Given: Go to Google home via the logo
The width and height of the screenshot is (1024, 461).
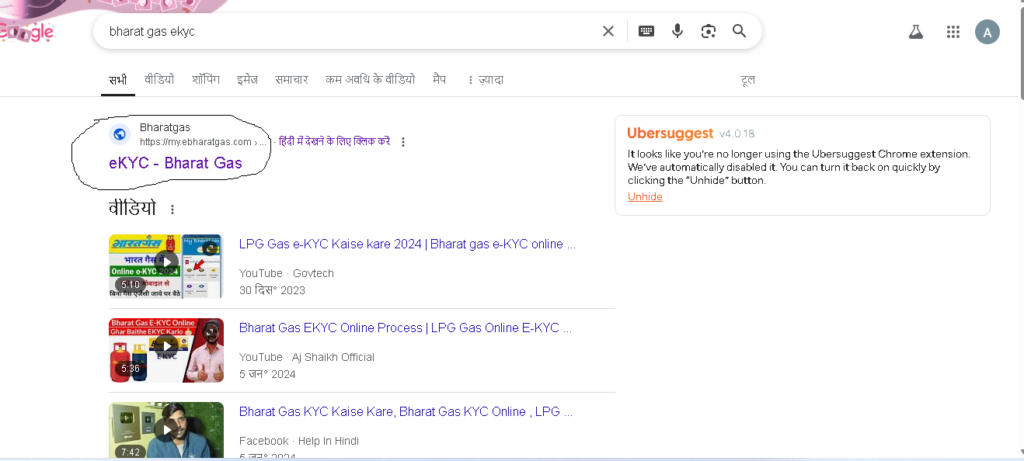Looking at the screenshot, I should (26, 31).
